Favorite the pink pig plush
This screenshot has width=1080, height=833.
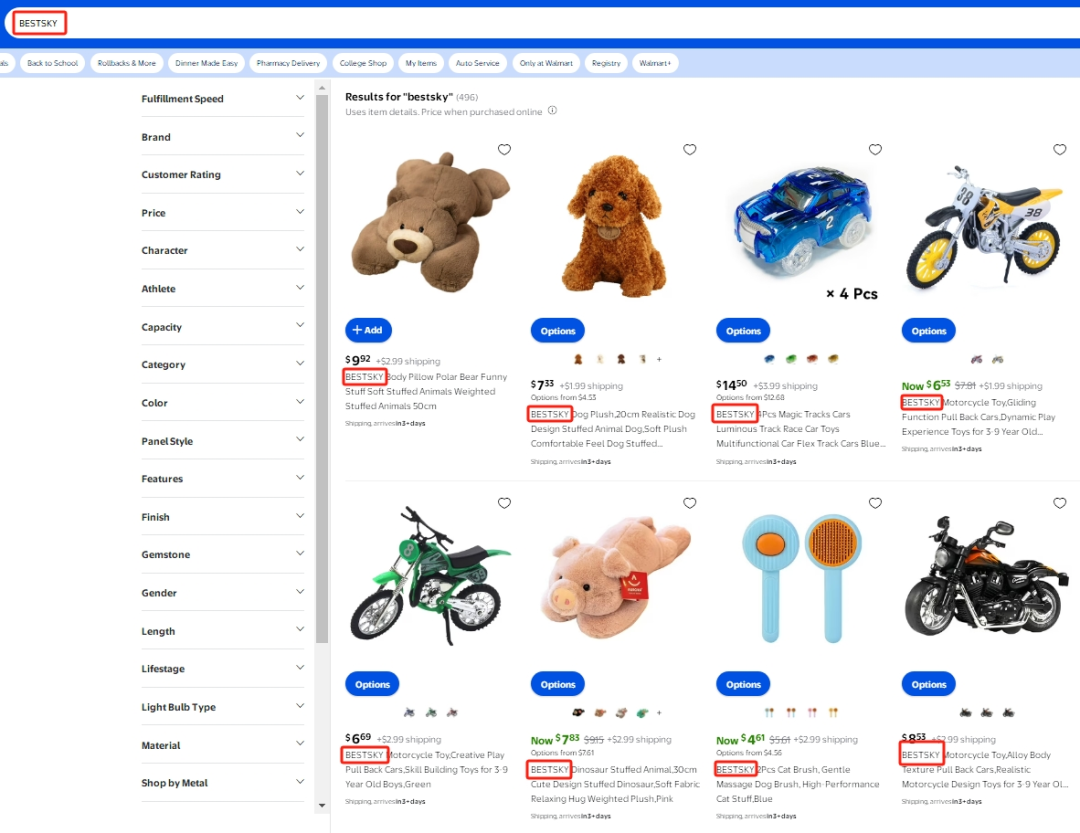pos(689,503)
